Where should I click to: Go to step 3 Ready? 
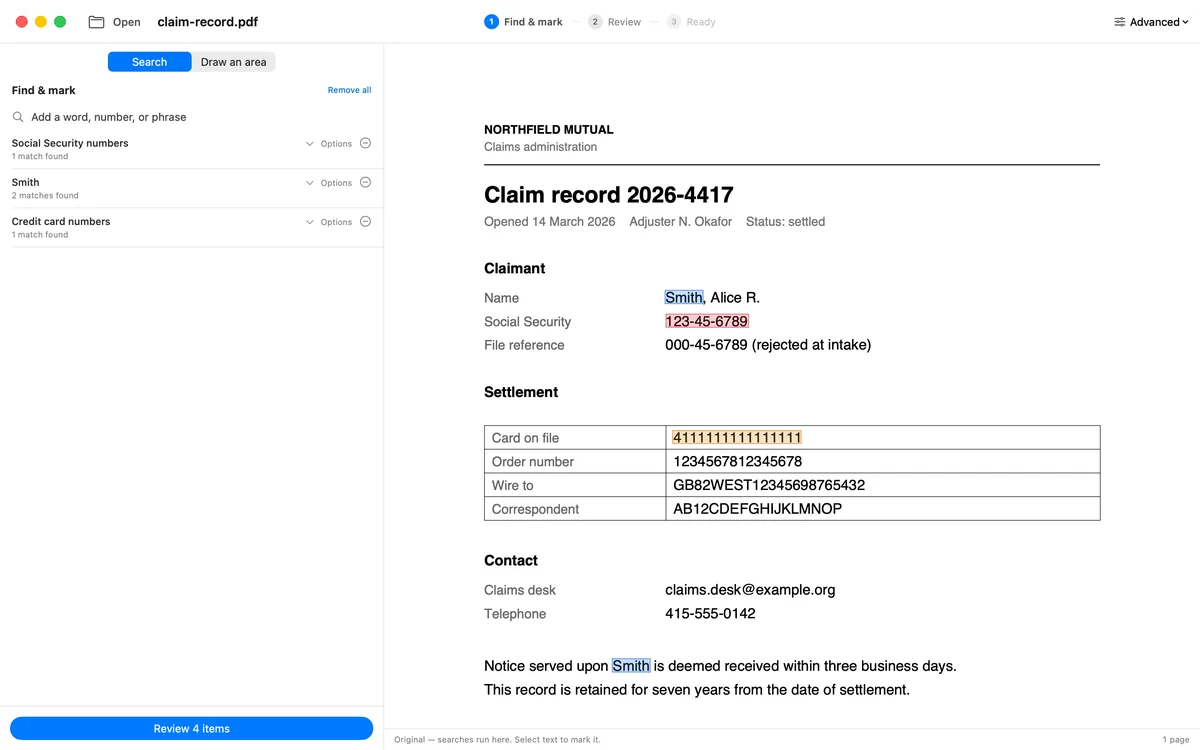pos(691,22)
